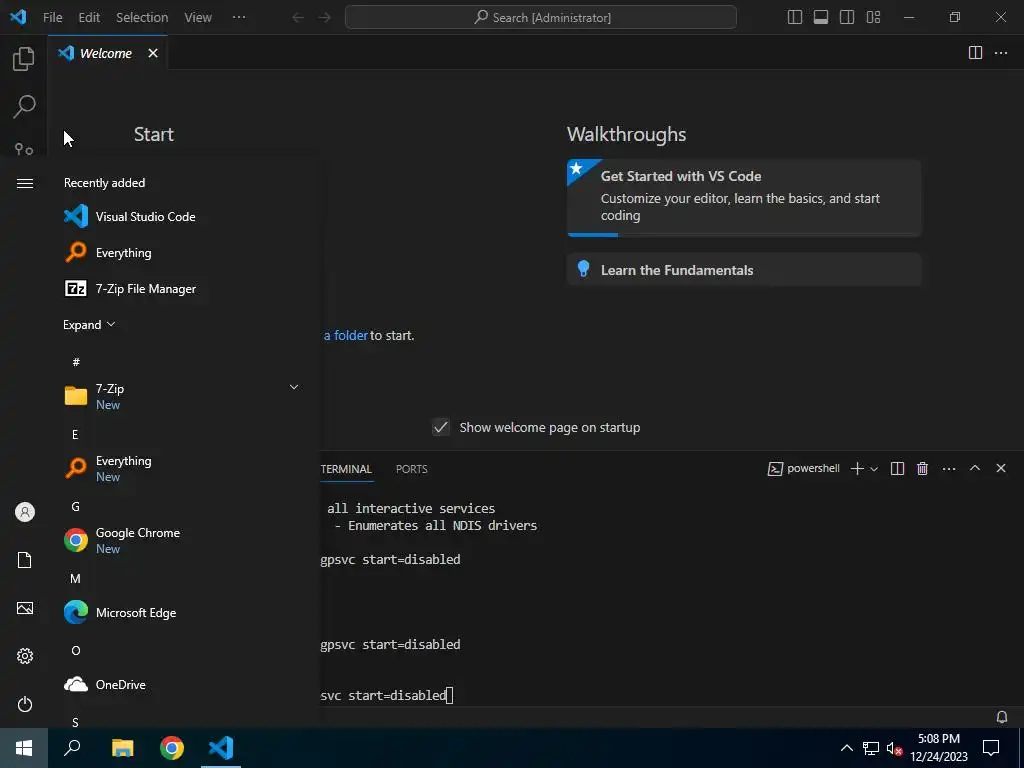The image size is (1024, 768).
Task: Maximize terminal panel with up chevron
Action: 974,468
